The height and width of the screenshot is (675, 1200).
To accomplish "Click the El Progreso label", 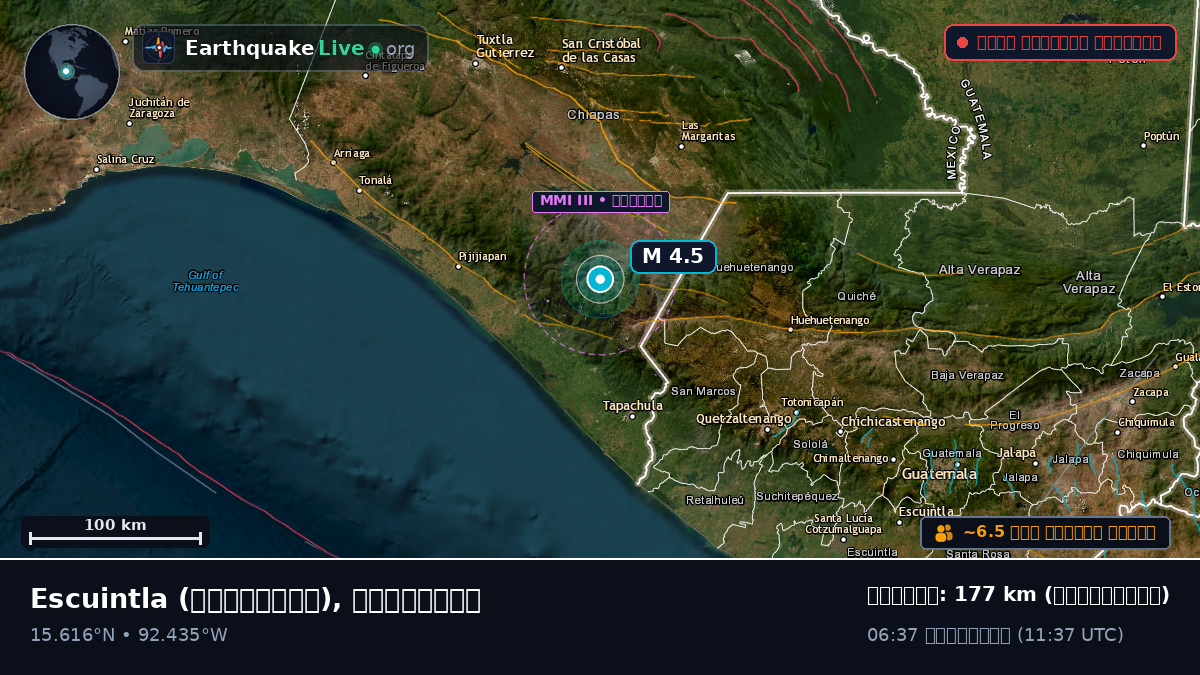I will click(x=1015, y=420).
